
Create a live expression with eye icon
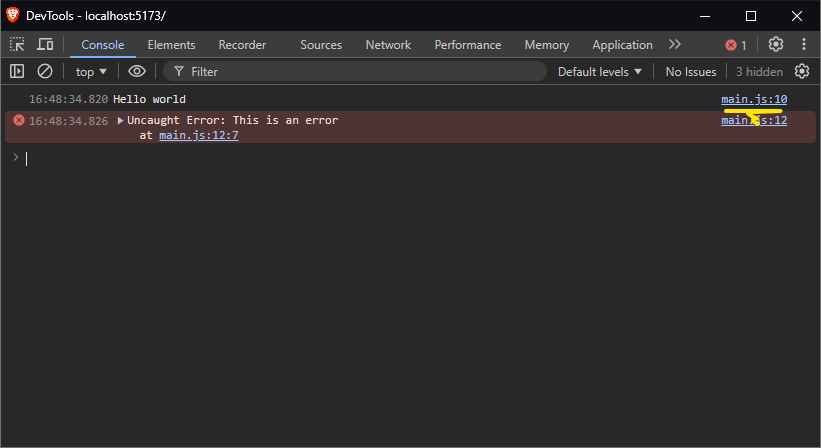coord(137,71)
